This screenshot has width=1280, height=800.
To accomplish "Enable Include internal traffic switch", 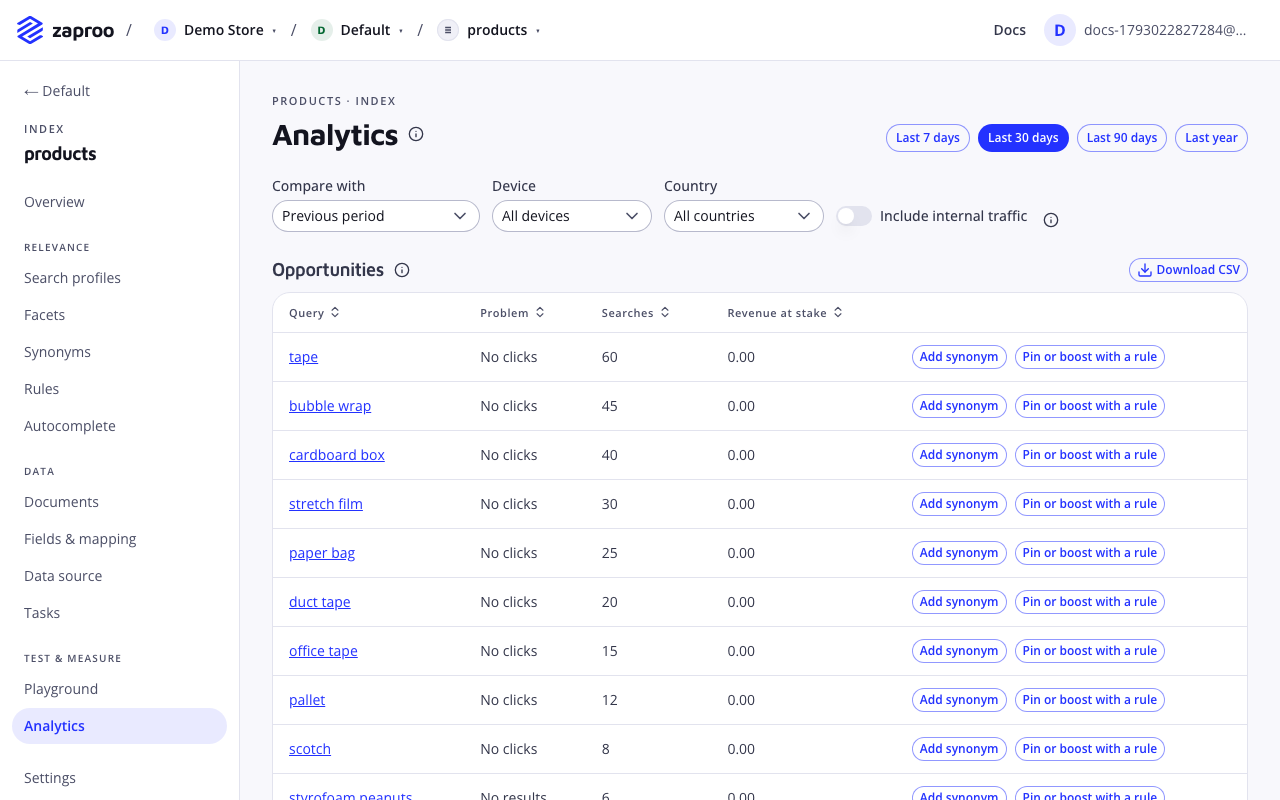I will pyautogui.click(x=854, y=216).
